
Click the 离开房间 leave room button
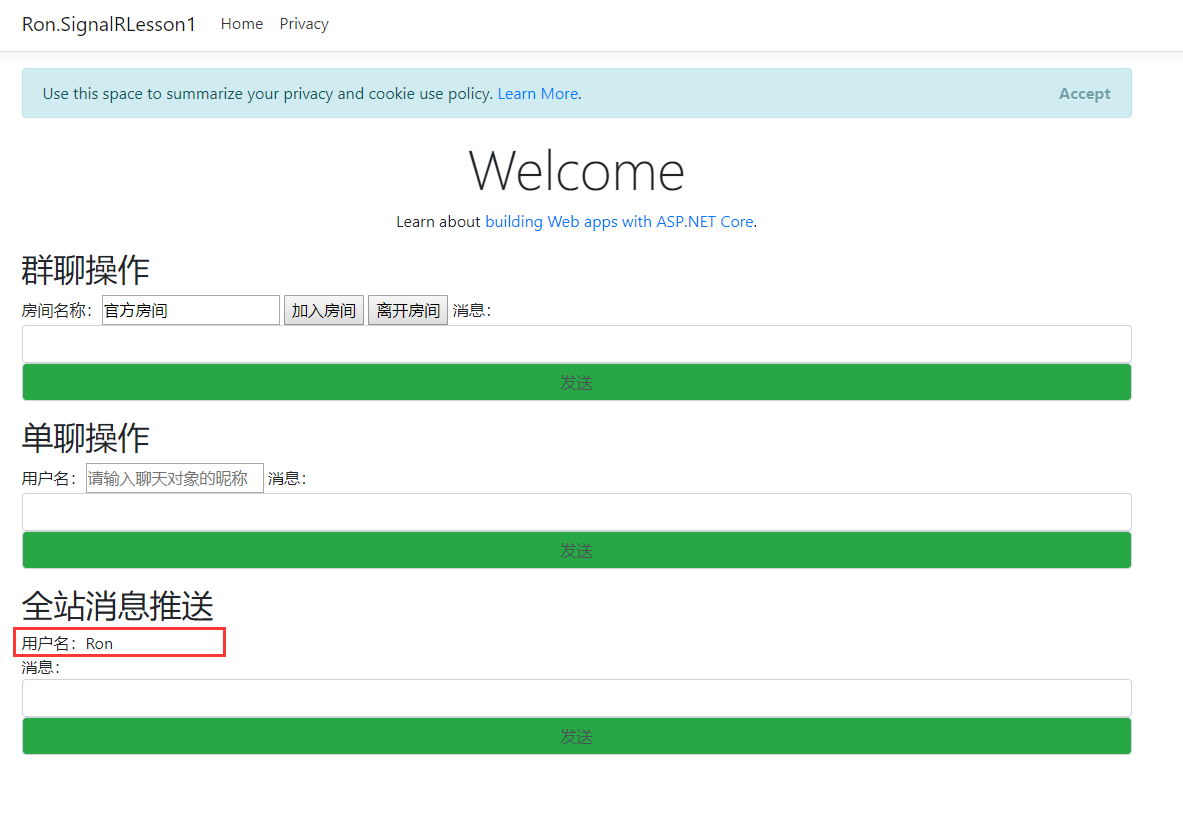407,310
